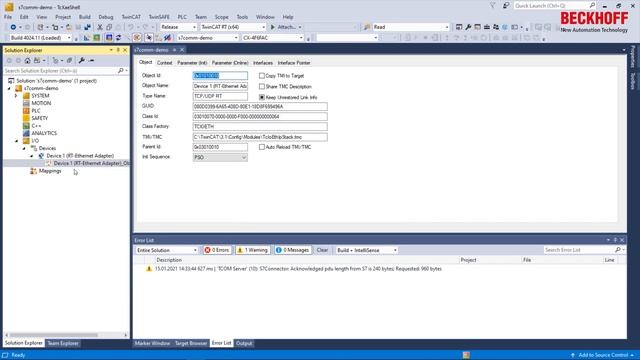Click the Reload Devices arrows icon
The width and height of the screenshot is (640, 360).
pos(118,38)
